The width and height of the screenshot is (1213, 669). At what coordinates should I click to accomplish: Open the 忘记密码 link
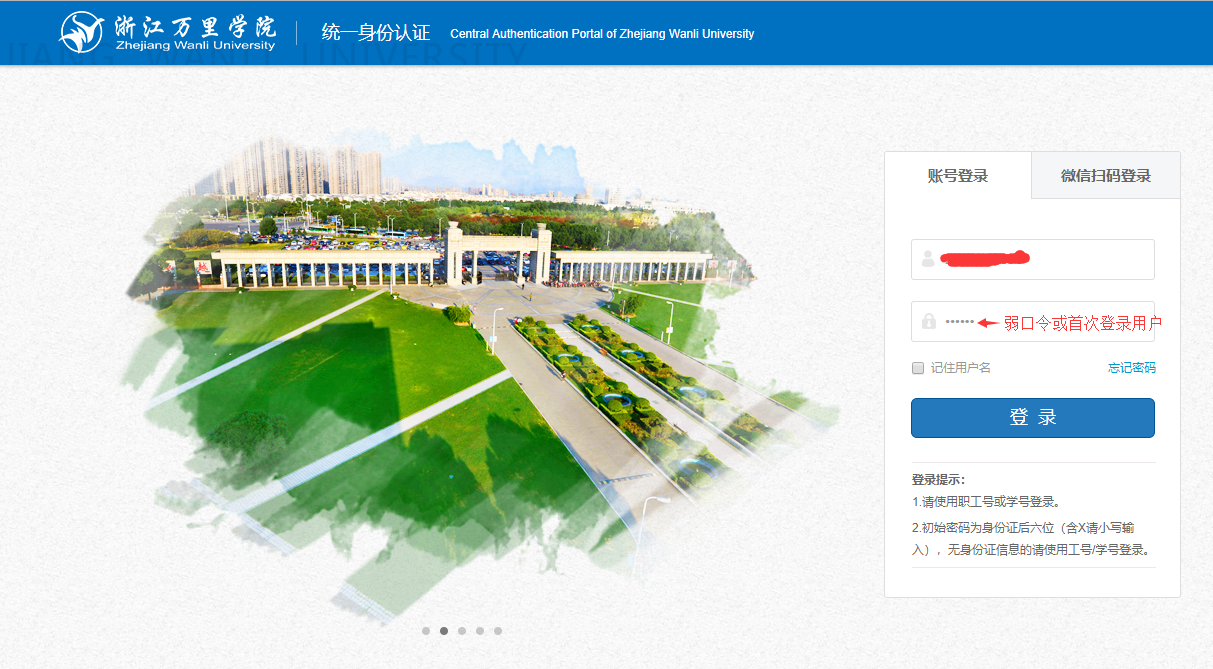point(1131,368)
